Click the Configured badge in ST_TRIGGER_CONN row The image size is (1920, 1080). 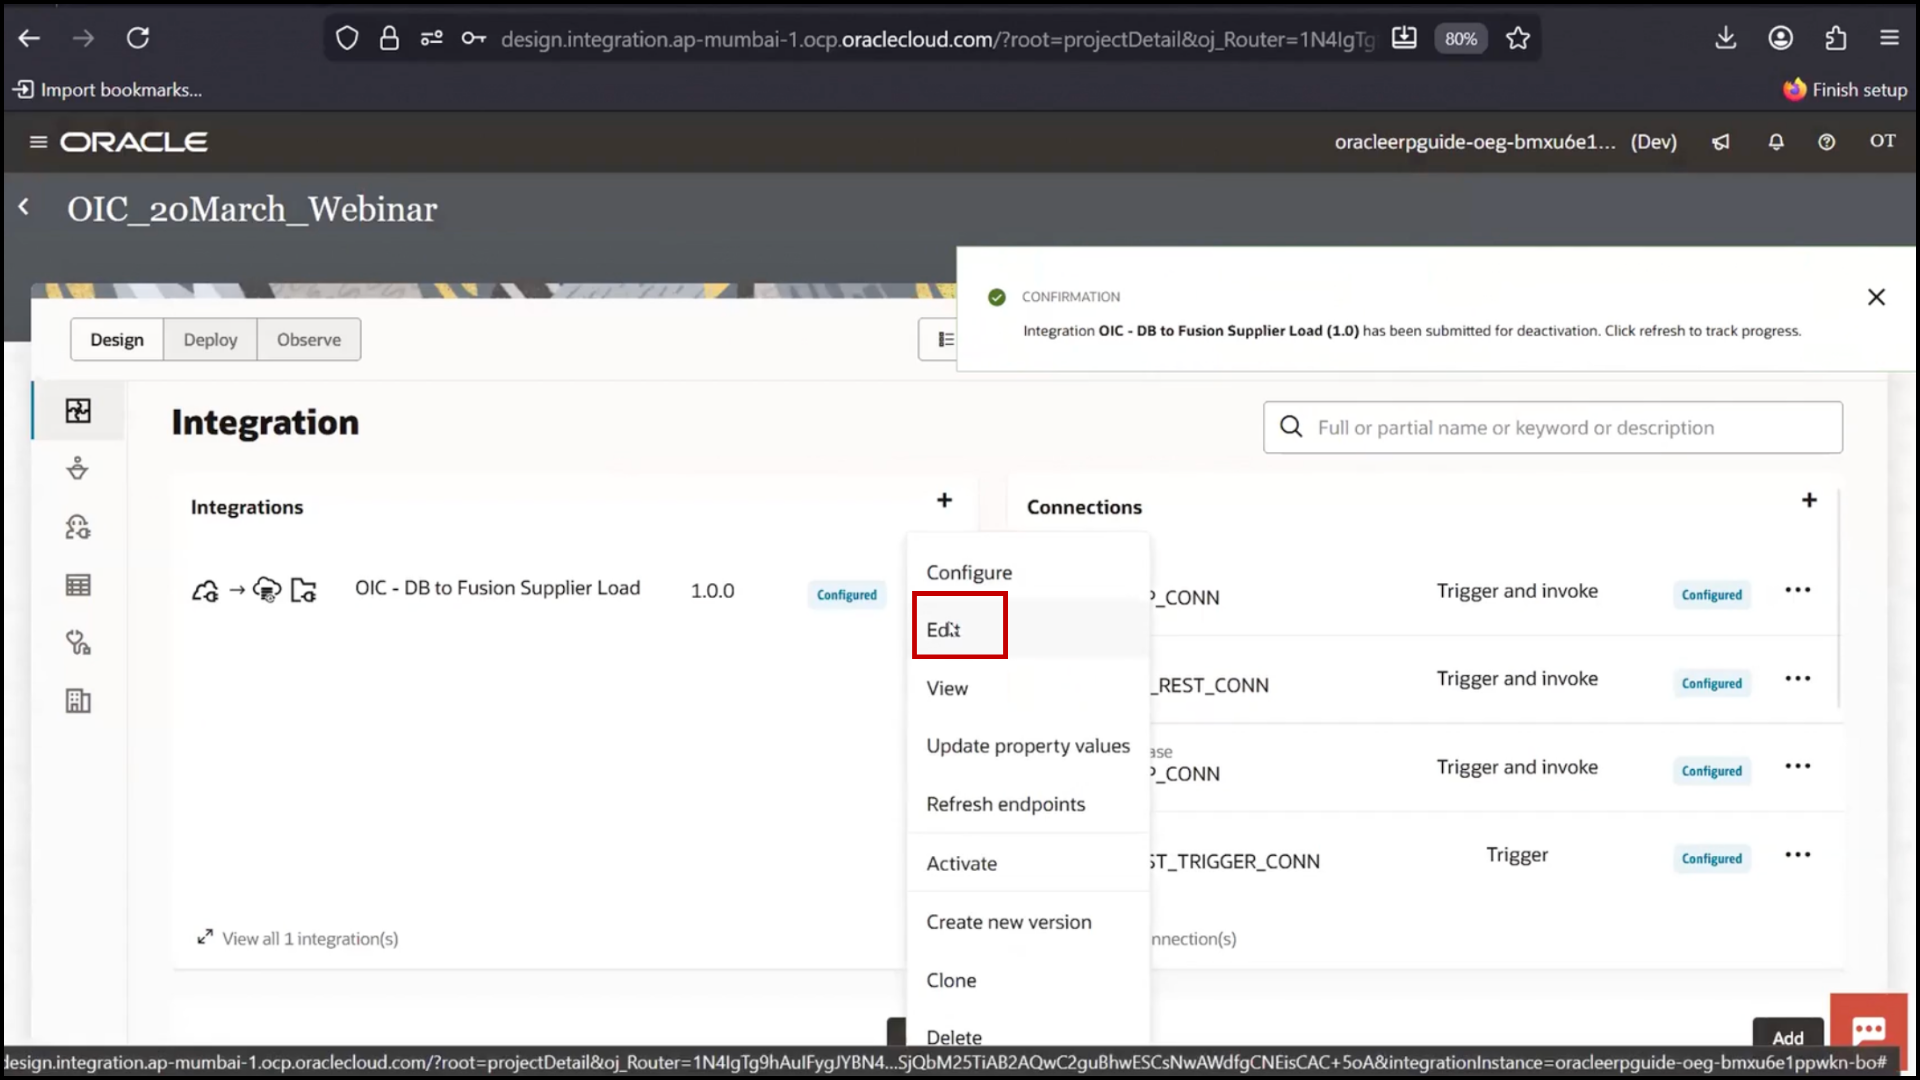pos(1711,859)
